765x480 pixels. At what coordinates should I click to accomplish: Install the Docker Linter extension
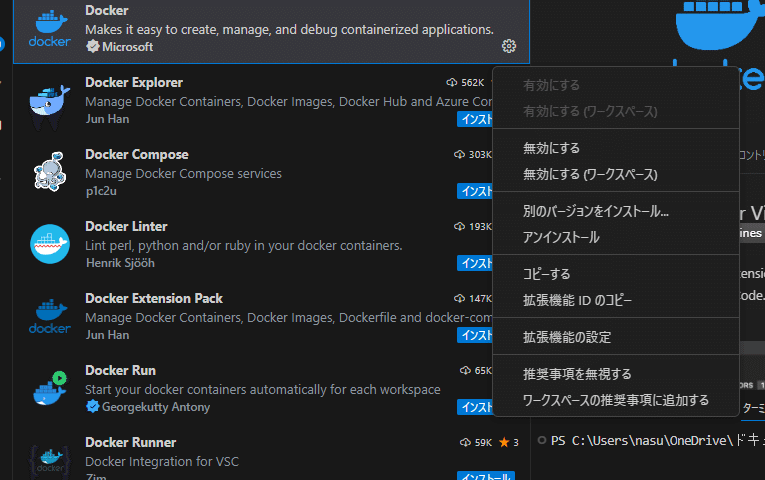[475, 263]
